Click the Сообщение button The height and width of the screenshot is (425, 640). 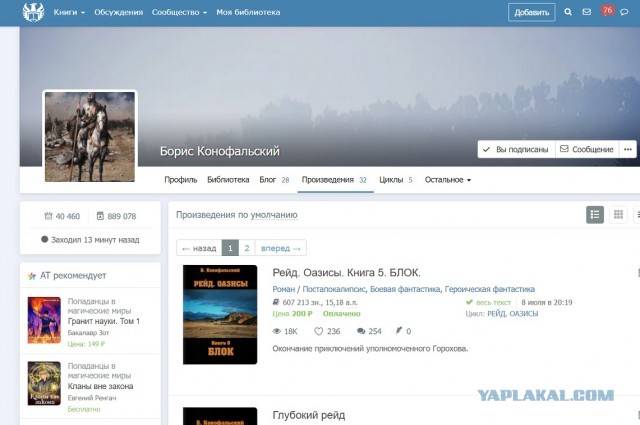(587, 149)
